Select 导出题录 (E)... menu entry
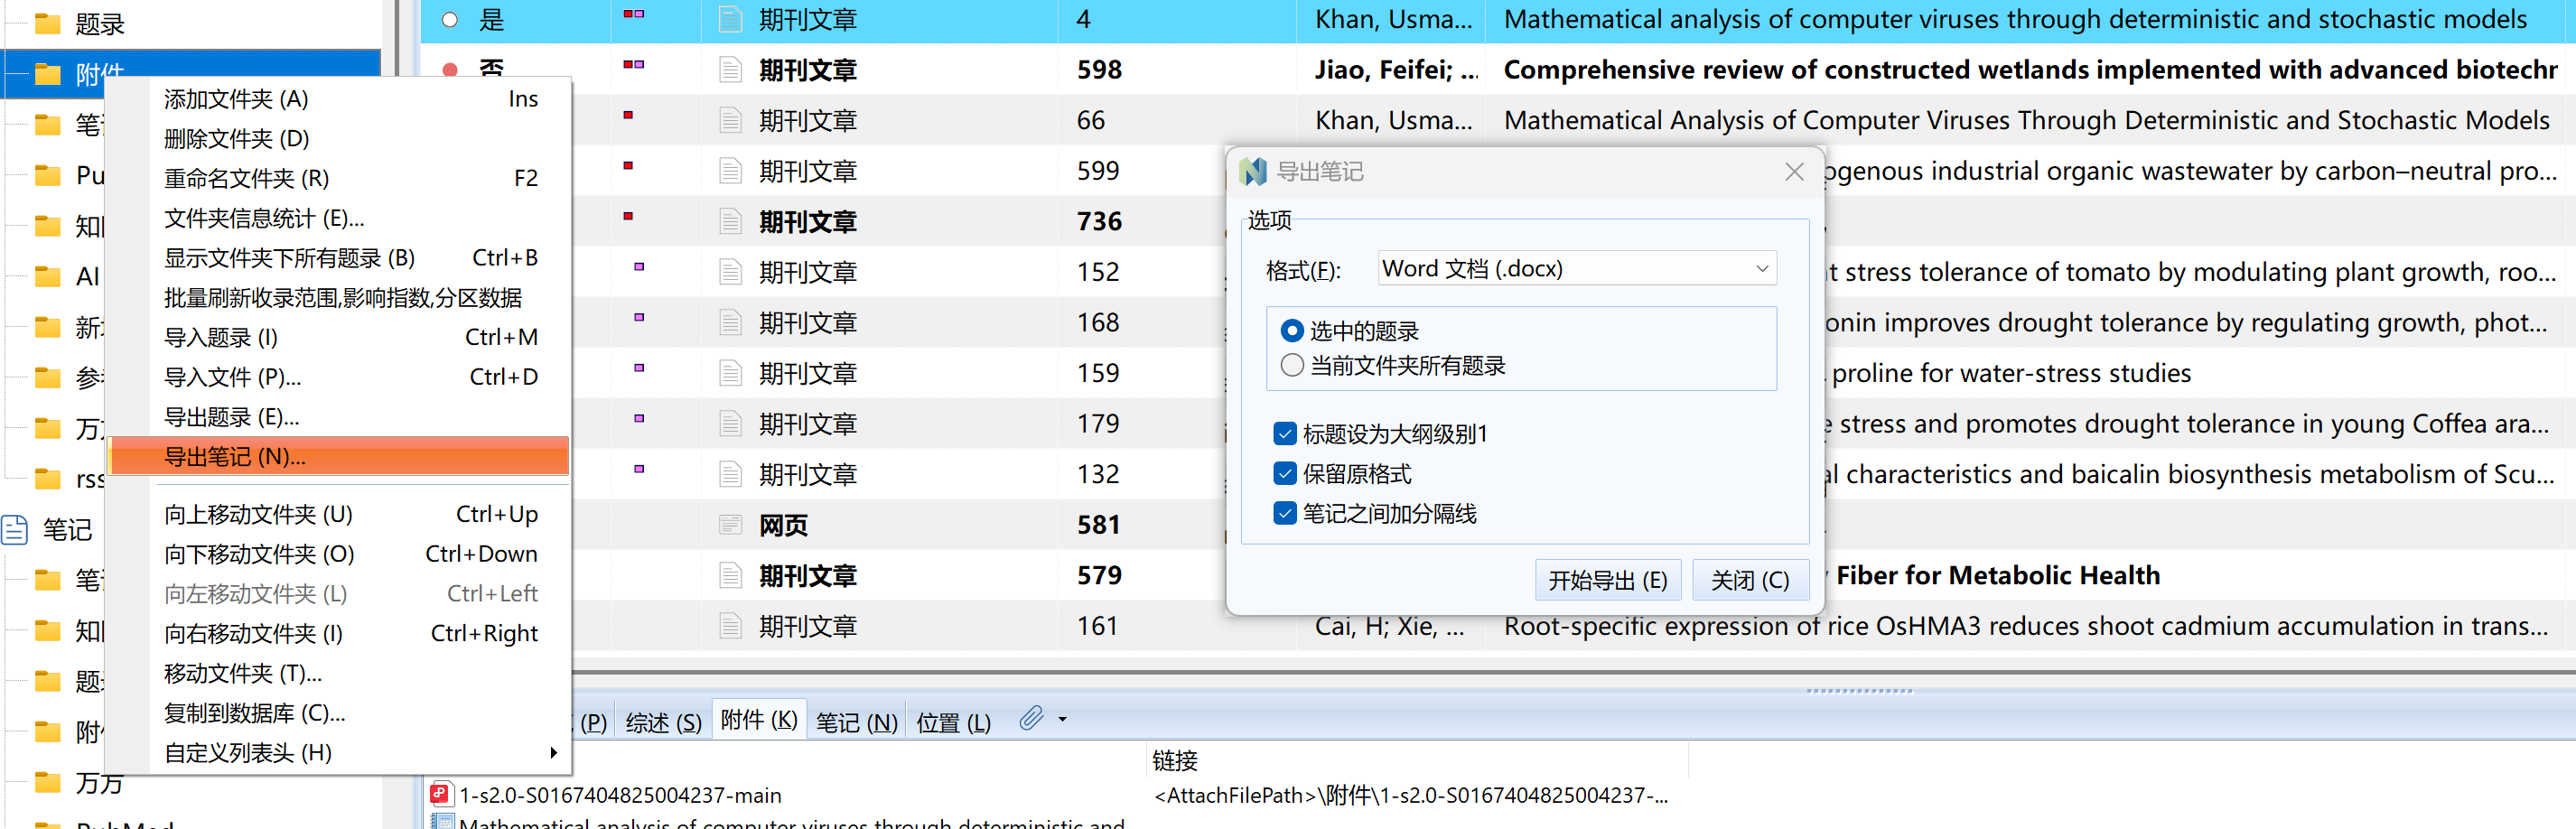The height and width of the screenshot is (829, 2576). click(x=339, y=416)
